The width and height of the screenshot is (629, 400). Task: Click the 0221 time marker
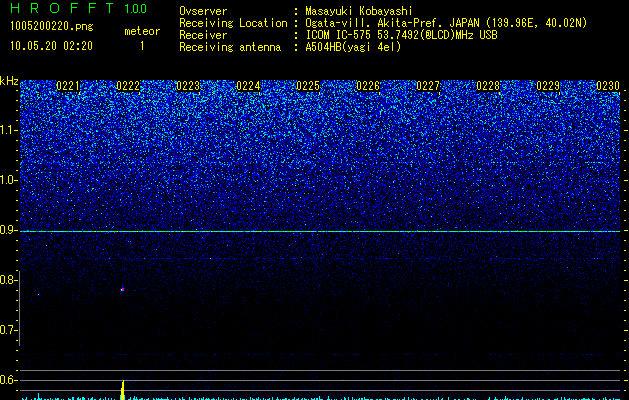[68, 86]
